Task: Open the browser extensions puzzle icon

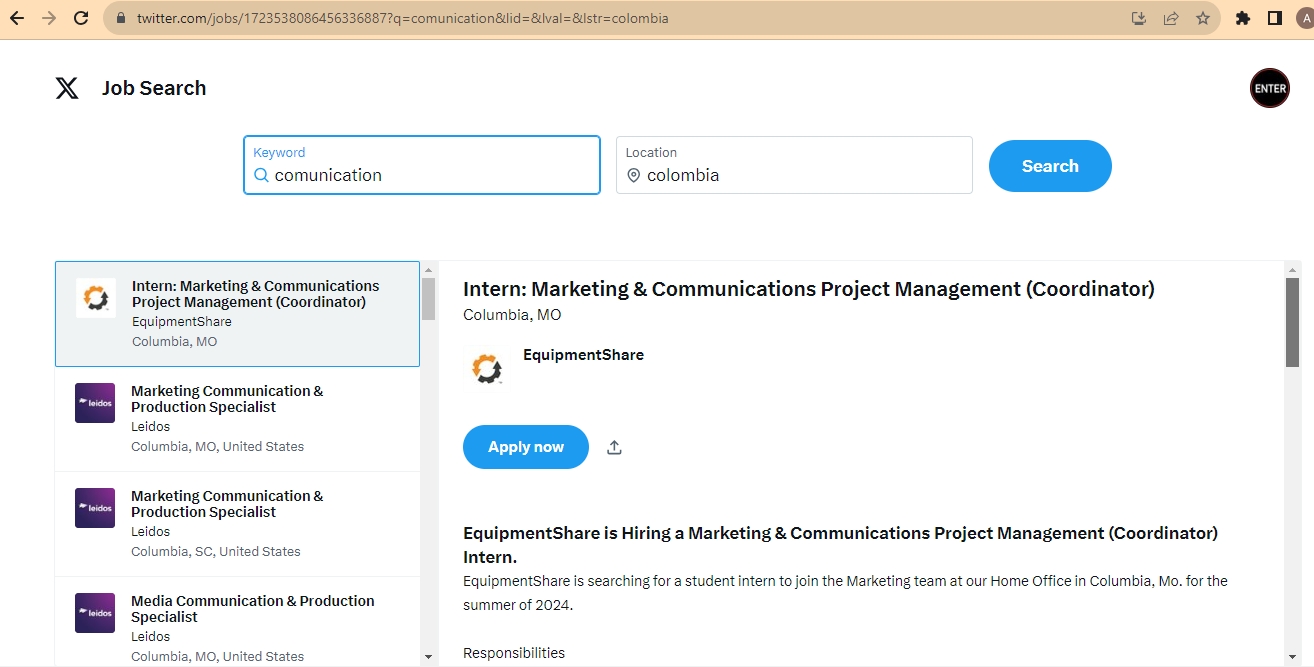Action: [x=1243, y=18]
